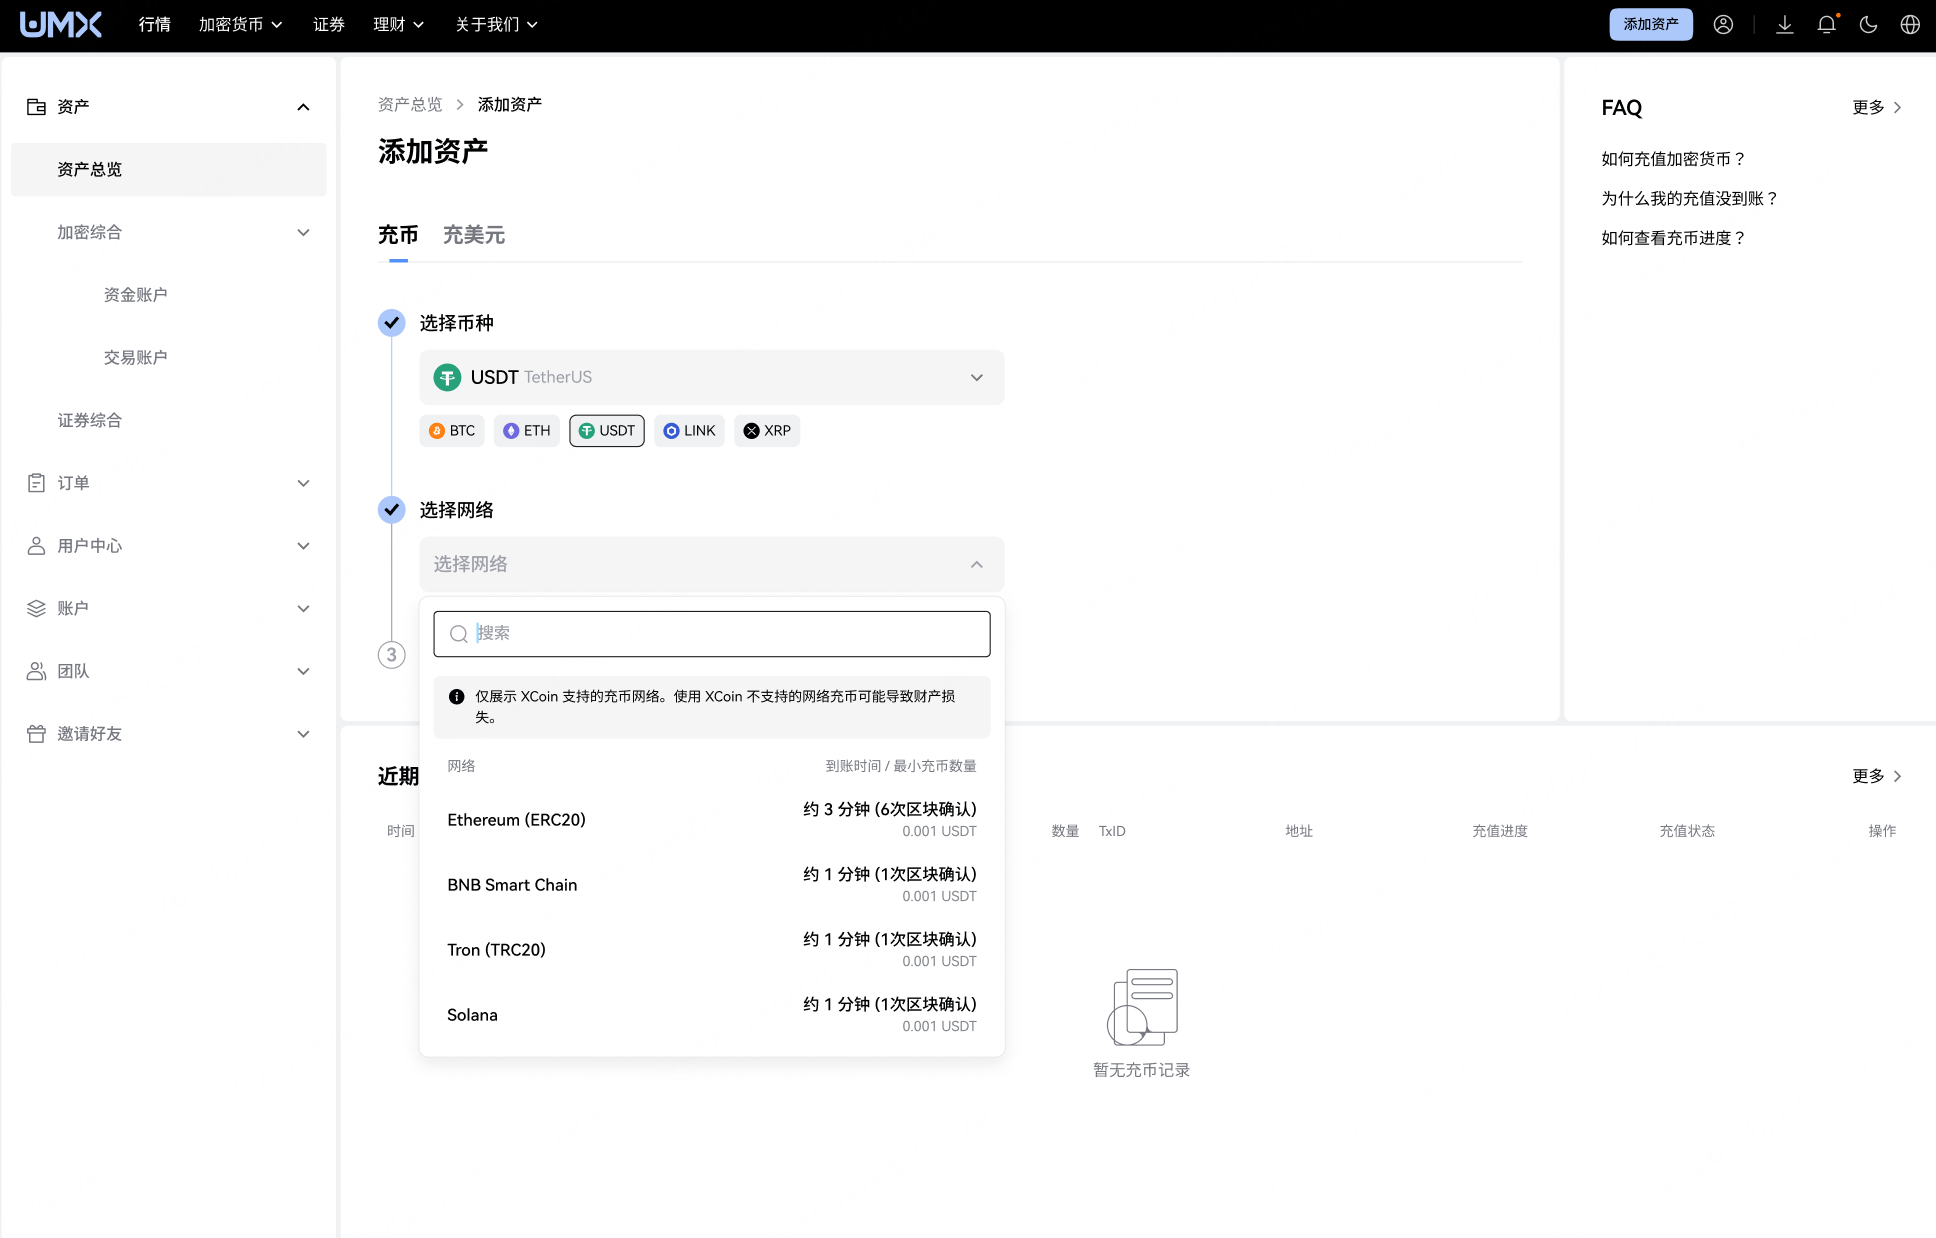Open 资金账户 in sidebar
The width and height of the screenshot is (1936, 1238).
pyautogui.click(x=136, y=295)
